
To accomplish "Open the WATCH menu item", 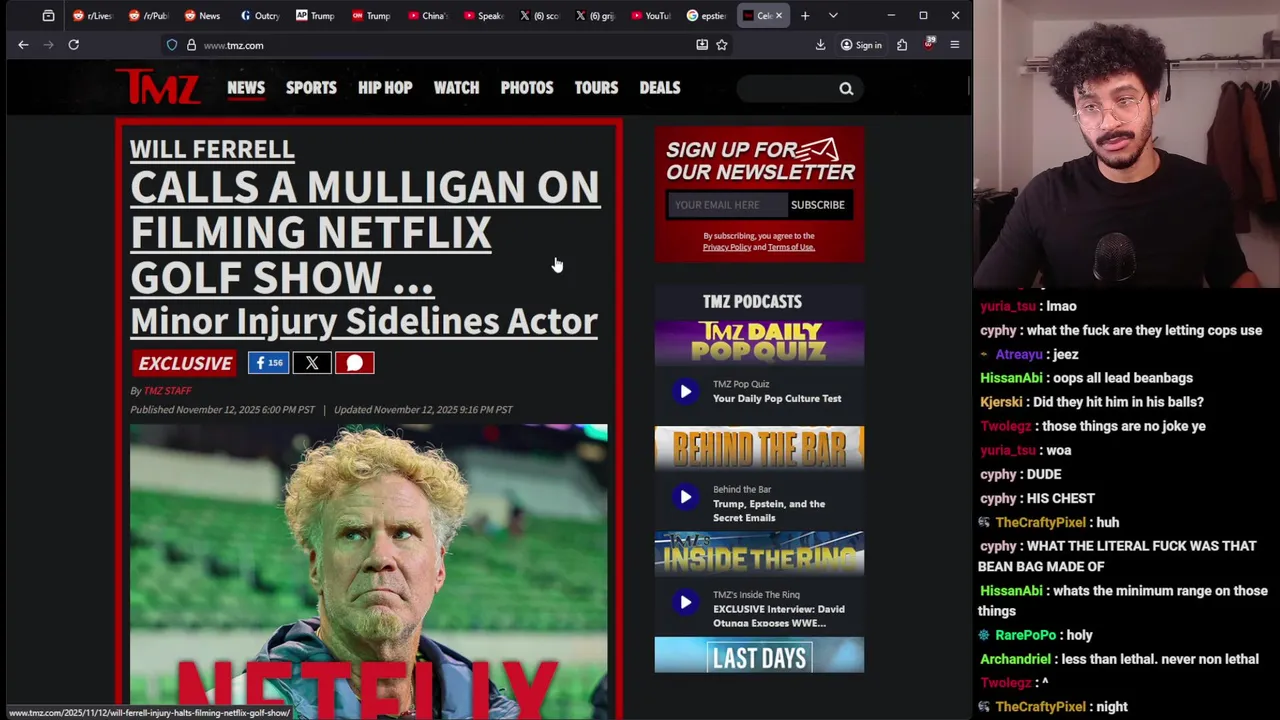I will pos(456,88).
